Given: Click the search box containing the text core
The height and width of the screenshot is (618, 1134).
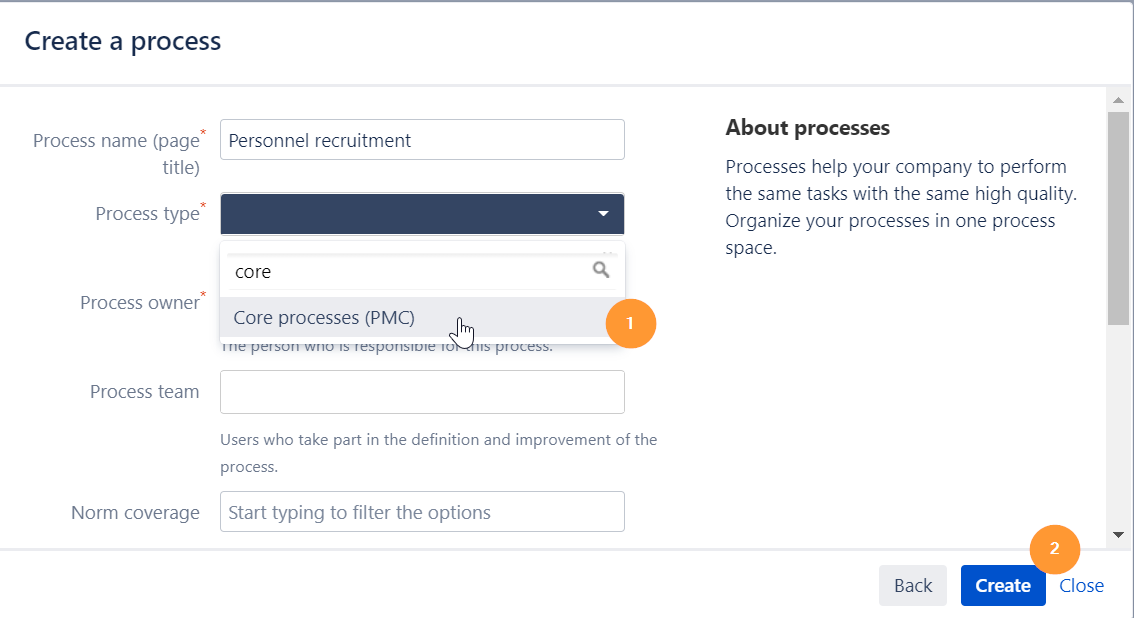Looking at the screenshot, I should click(x=400, y=270).
